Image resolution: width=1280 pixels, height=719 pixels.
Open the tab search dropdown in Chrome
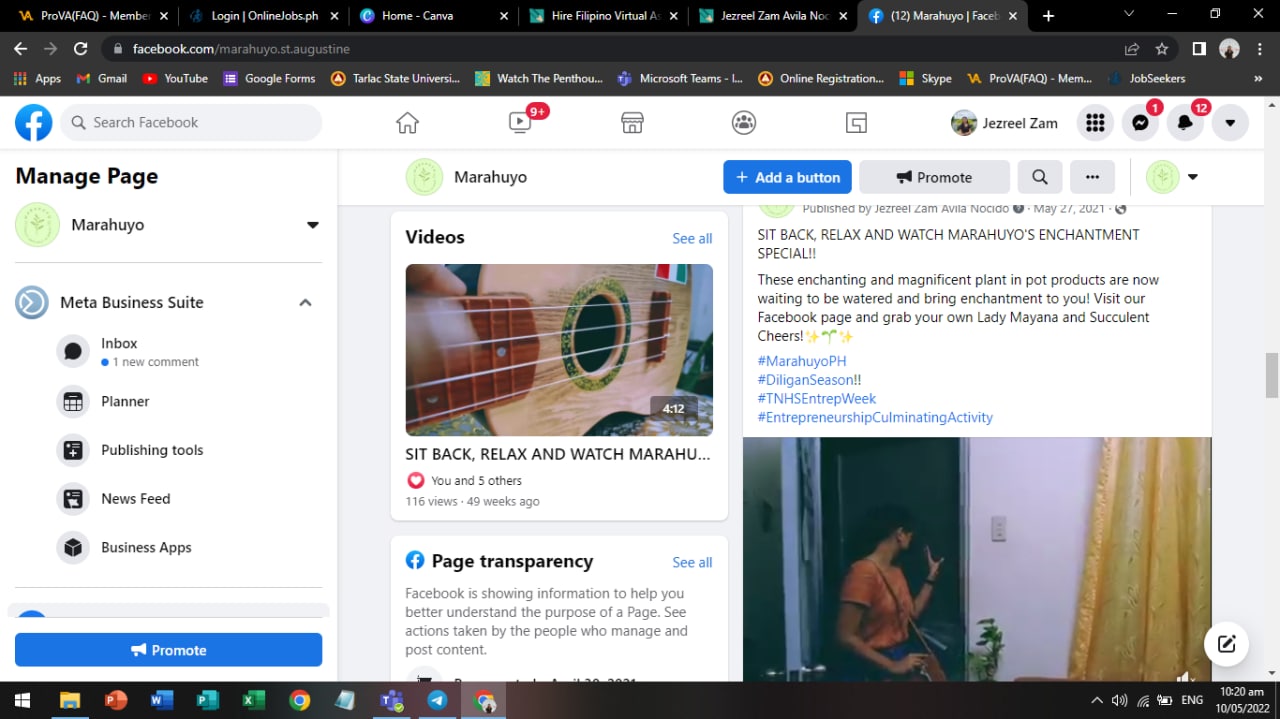click(x=1129, y=15)
